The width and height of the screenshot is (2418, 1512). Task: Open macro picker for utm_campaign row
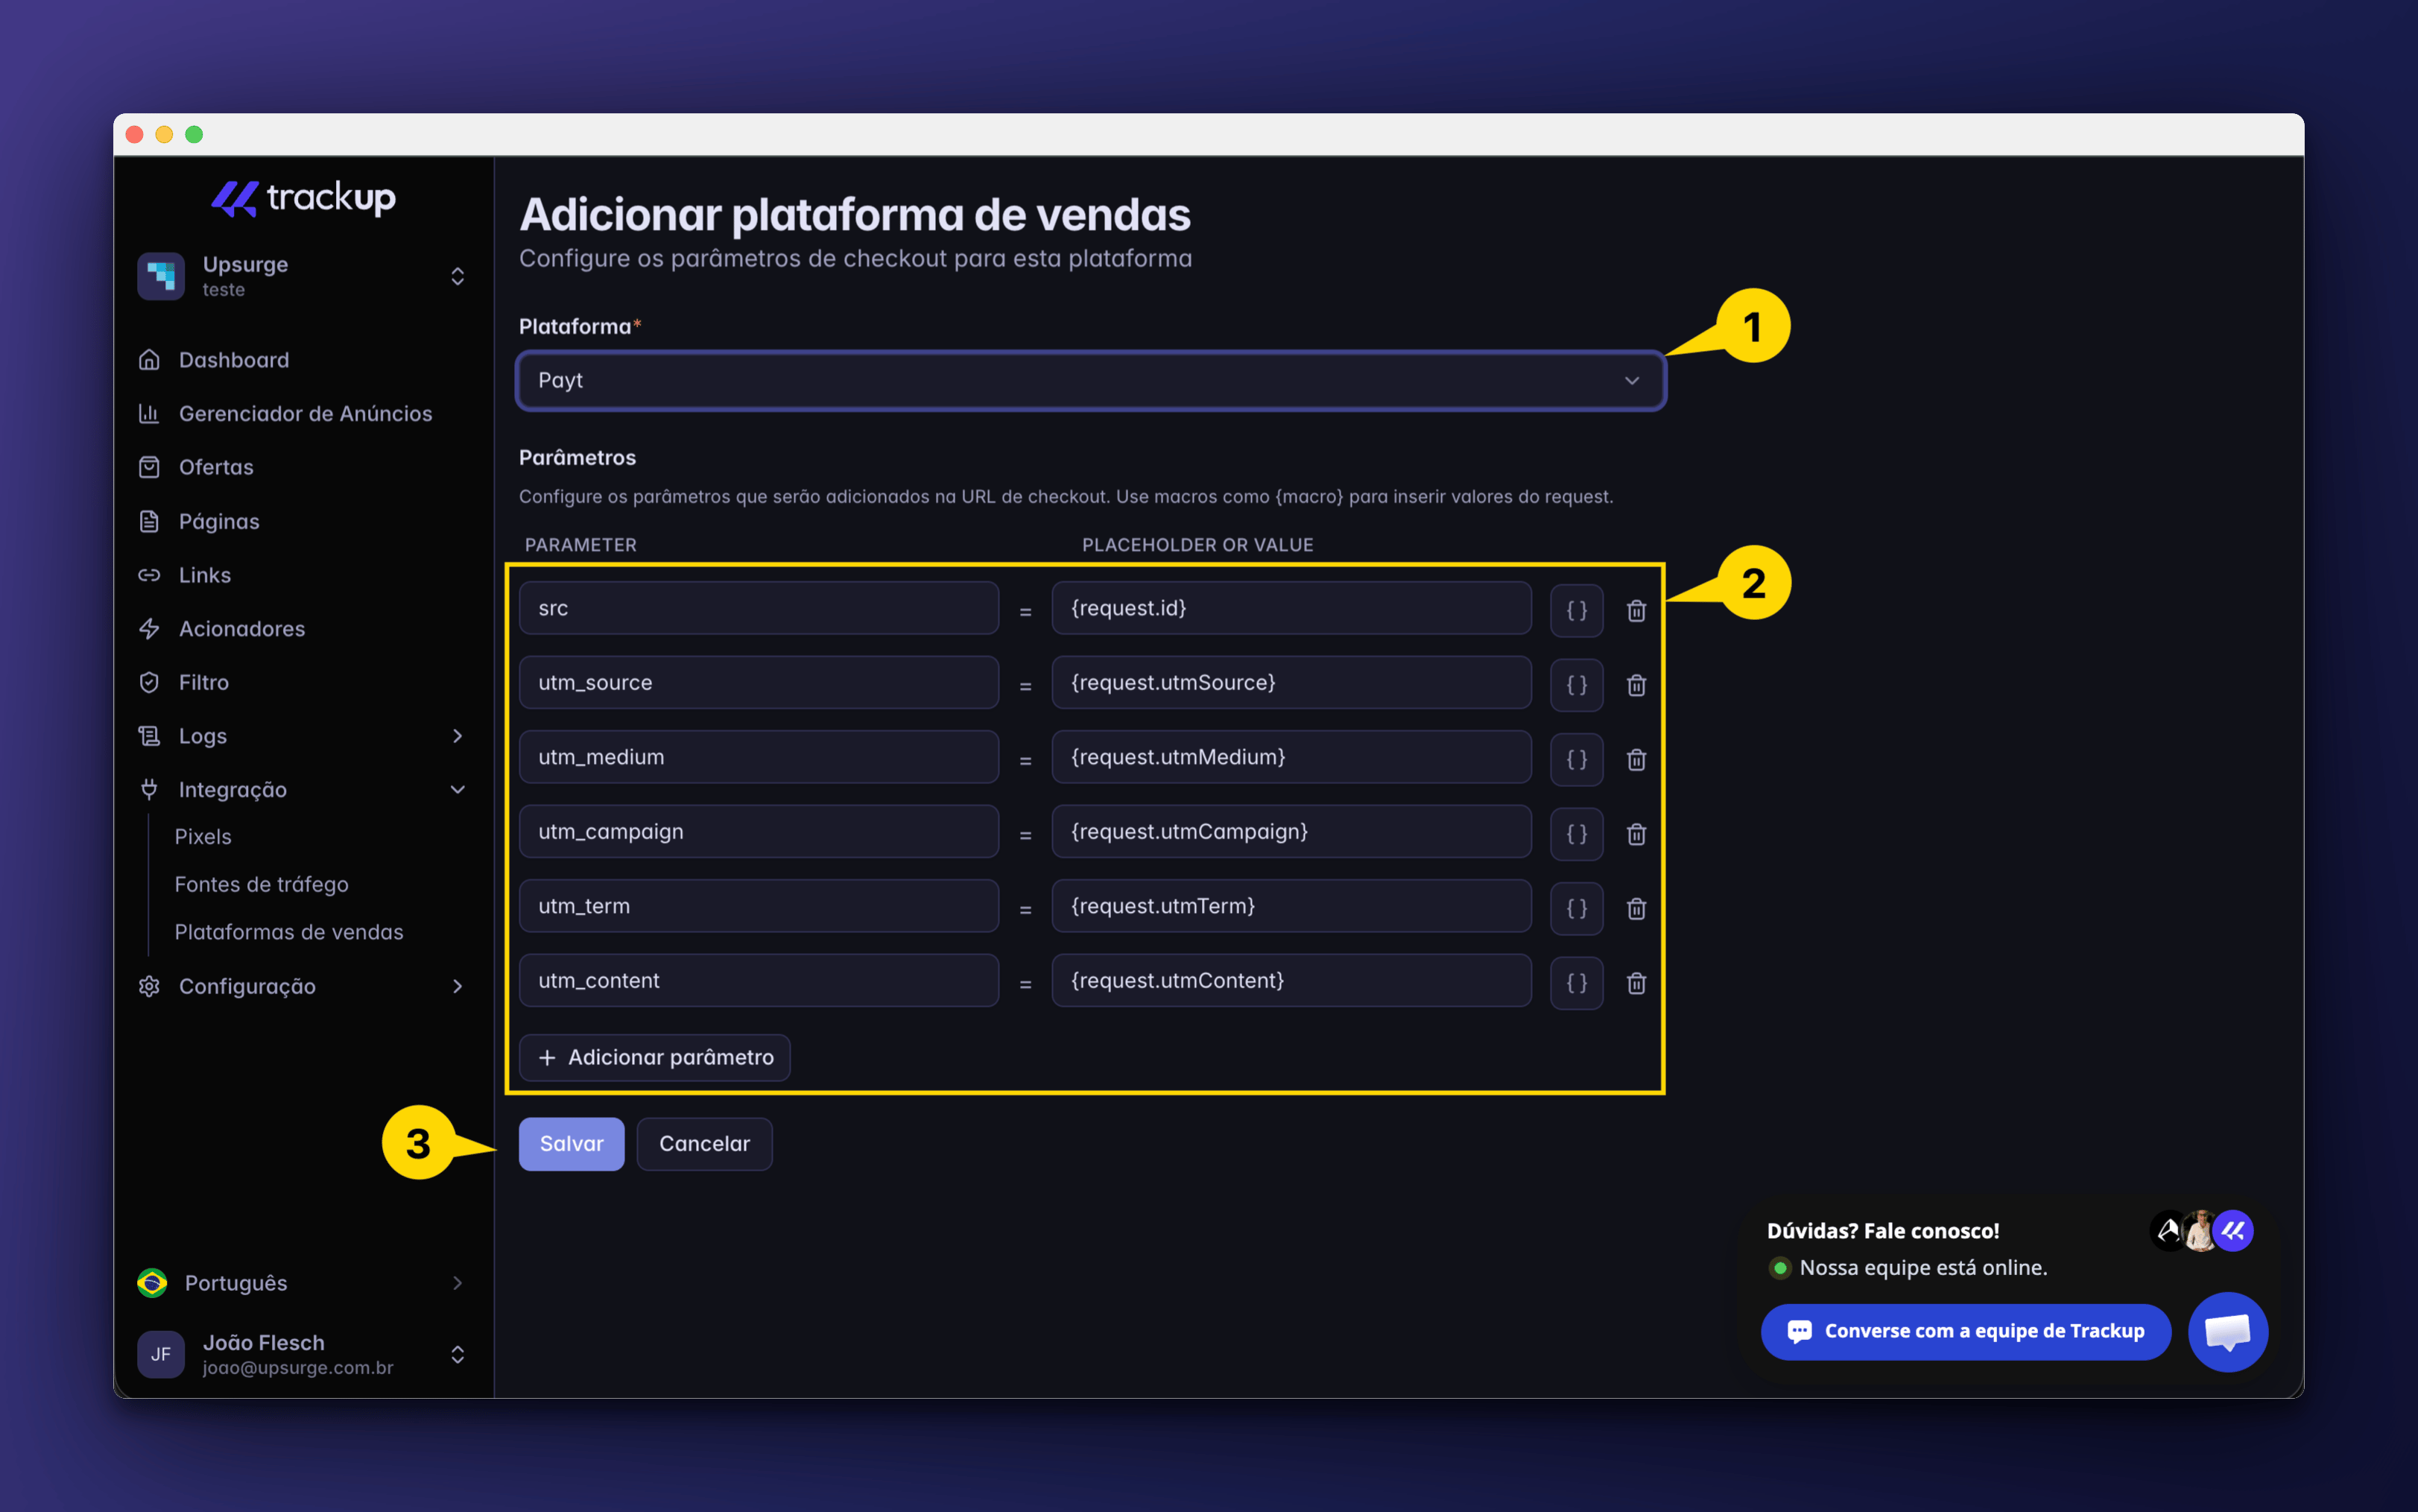coord(1576,834)
